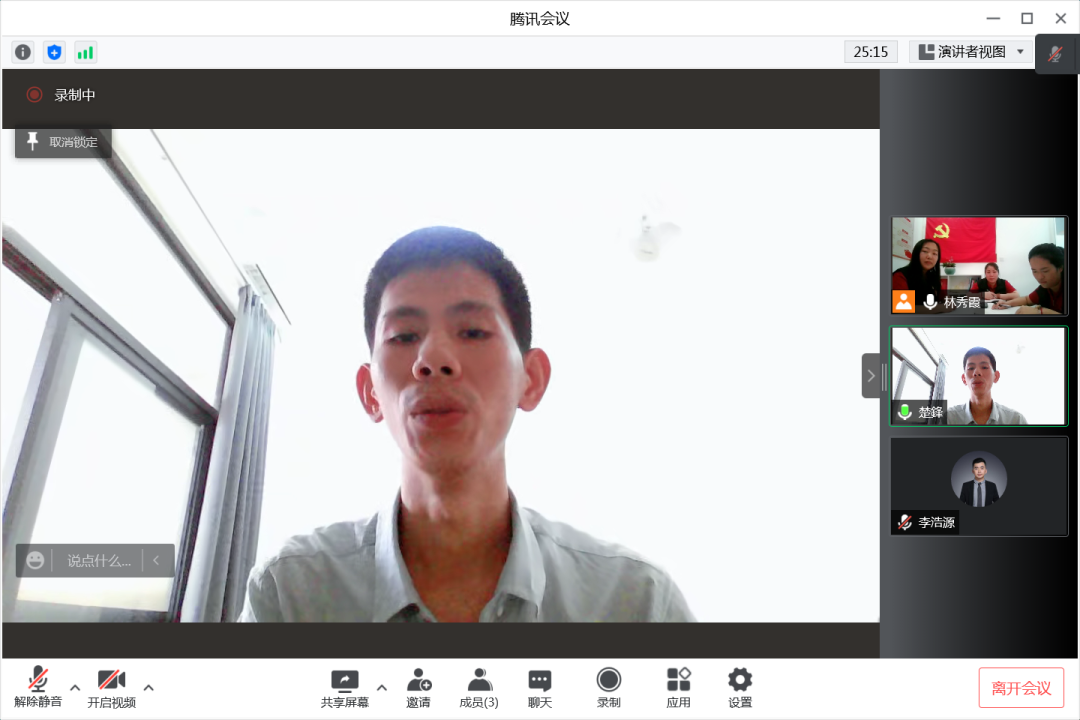Viewport: 1080px width, 720px height.
Task: Open the Chat (聊天) window
Action: (540, 688)
